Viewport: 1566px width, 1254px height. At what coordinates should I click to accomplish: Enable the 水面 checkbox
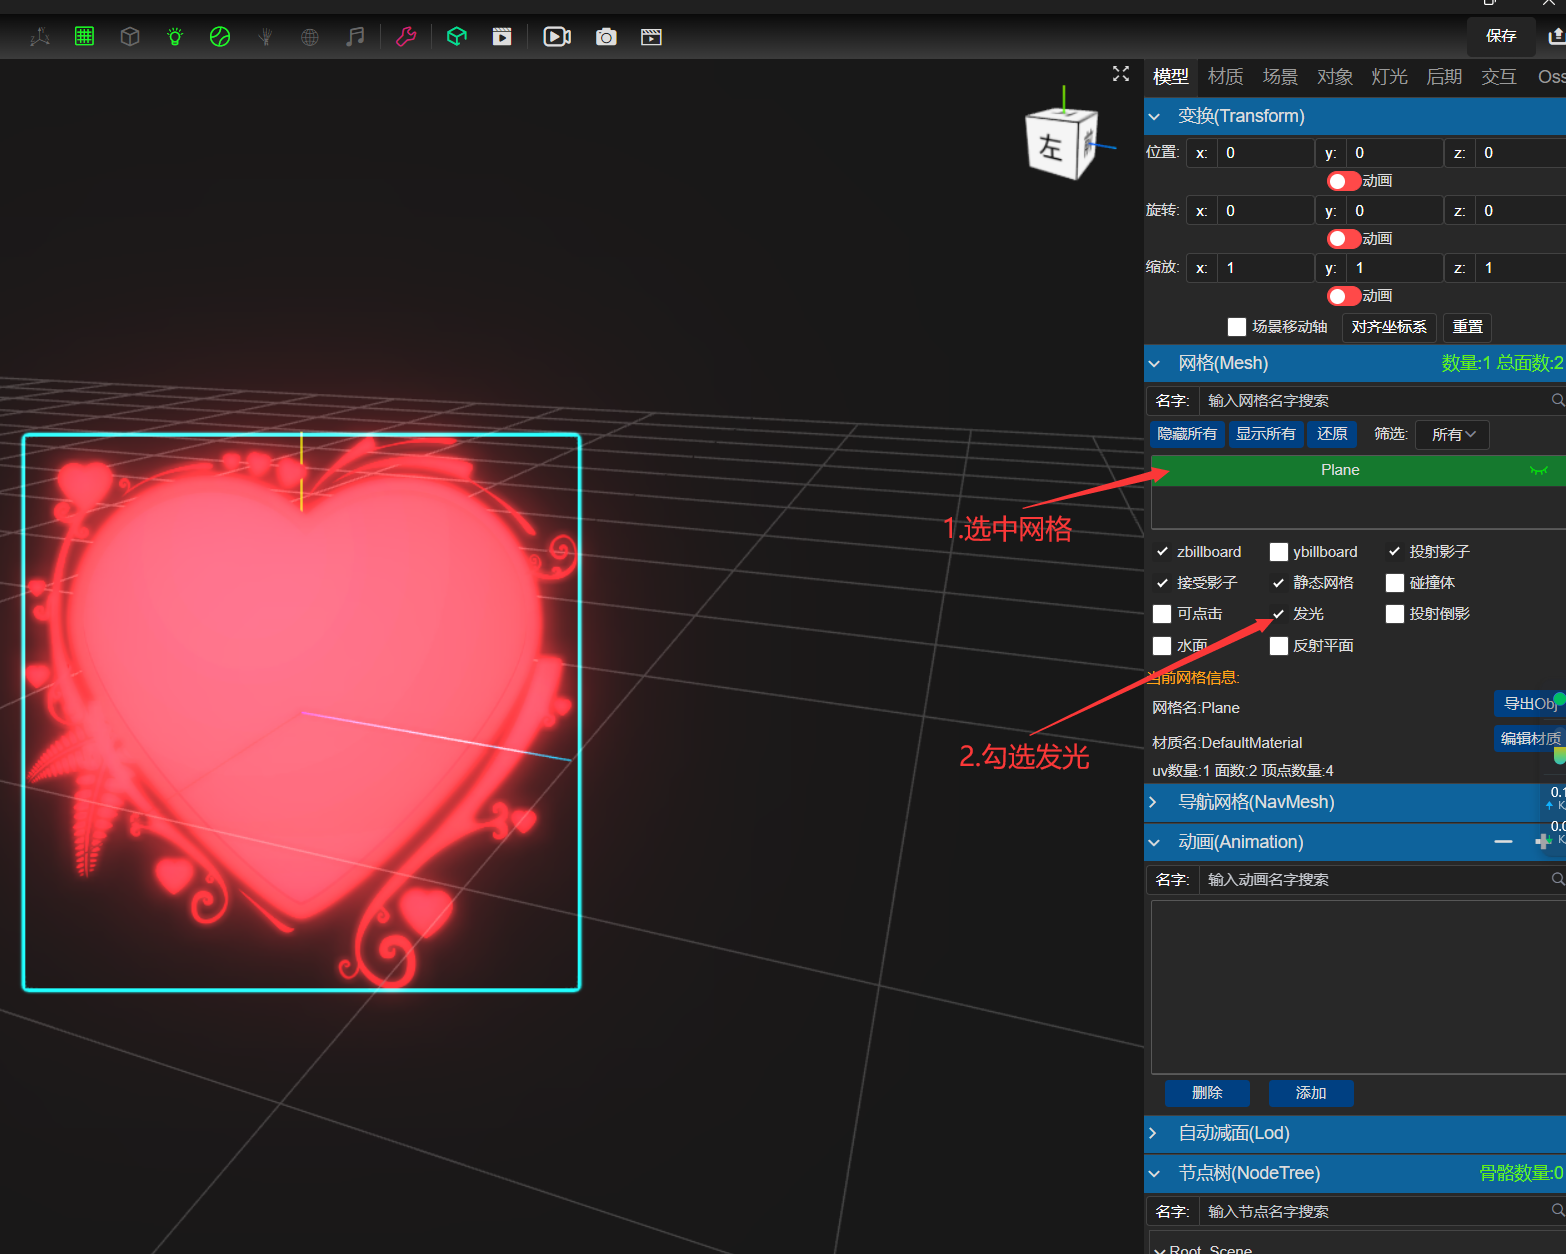1162,646
